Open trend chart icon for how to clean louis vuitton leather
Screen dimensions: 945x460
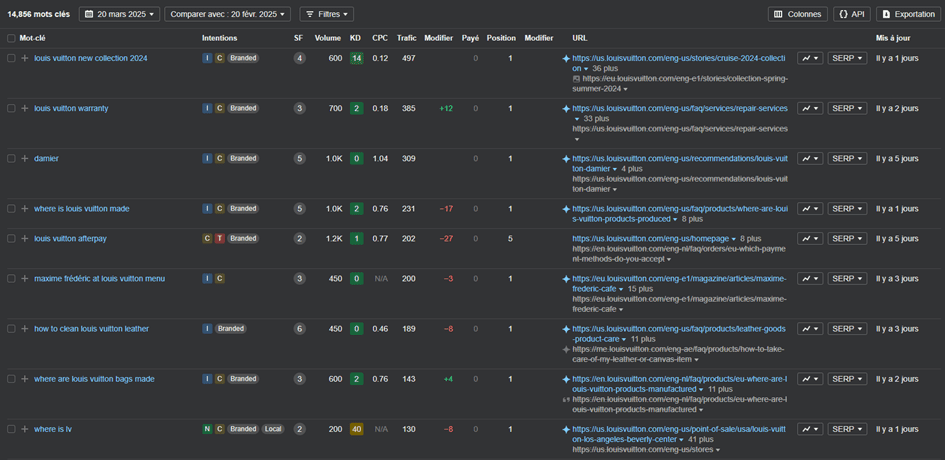coord(810,329)
